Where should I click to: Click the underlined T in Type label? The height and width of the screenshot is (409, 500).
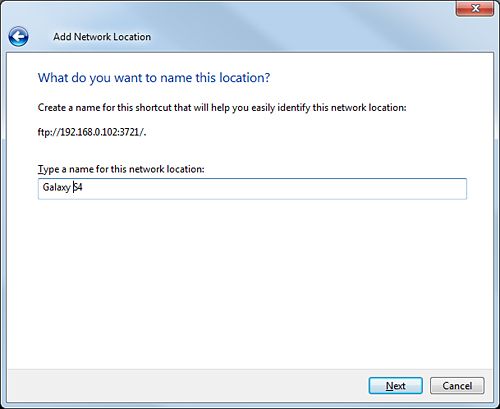40,169
